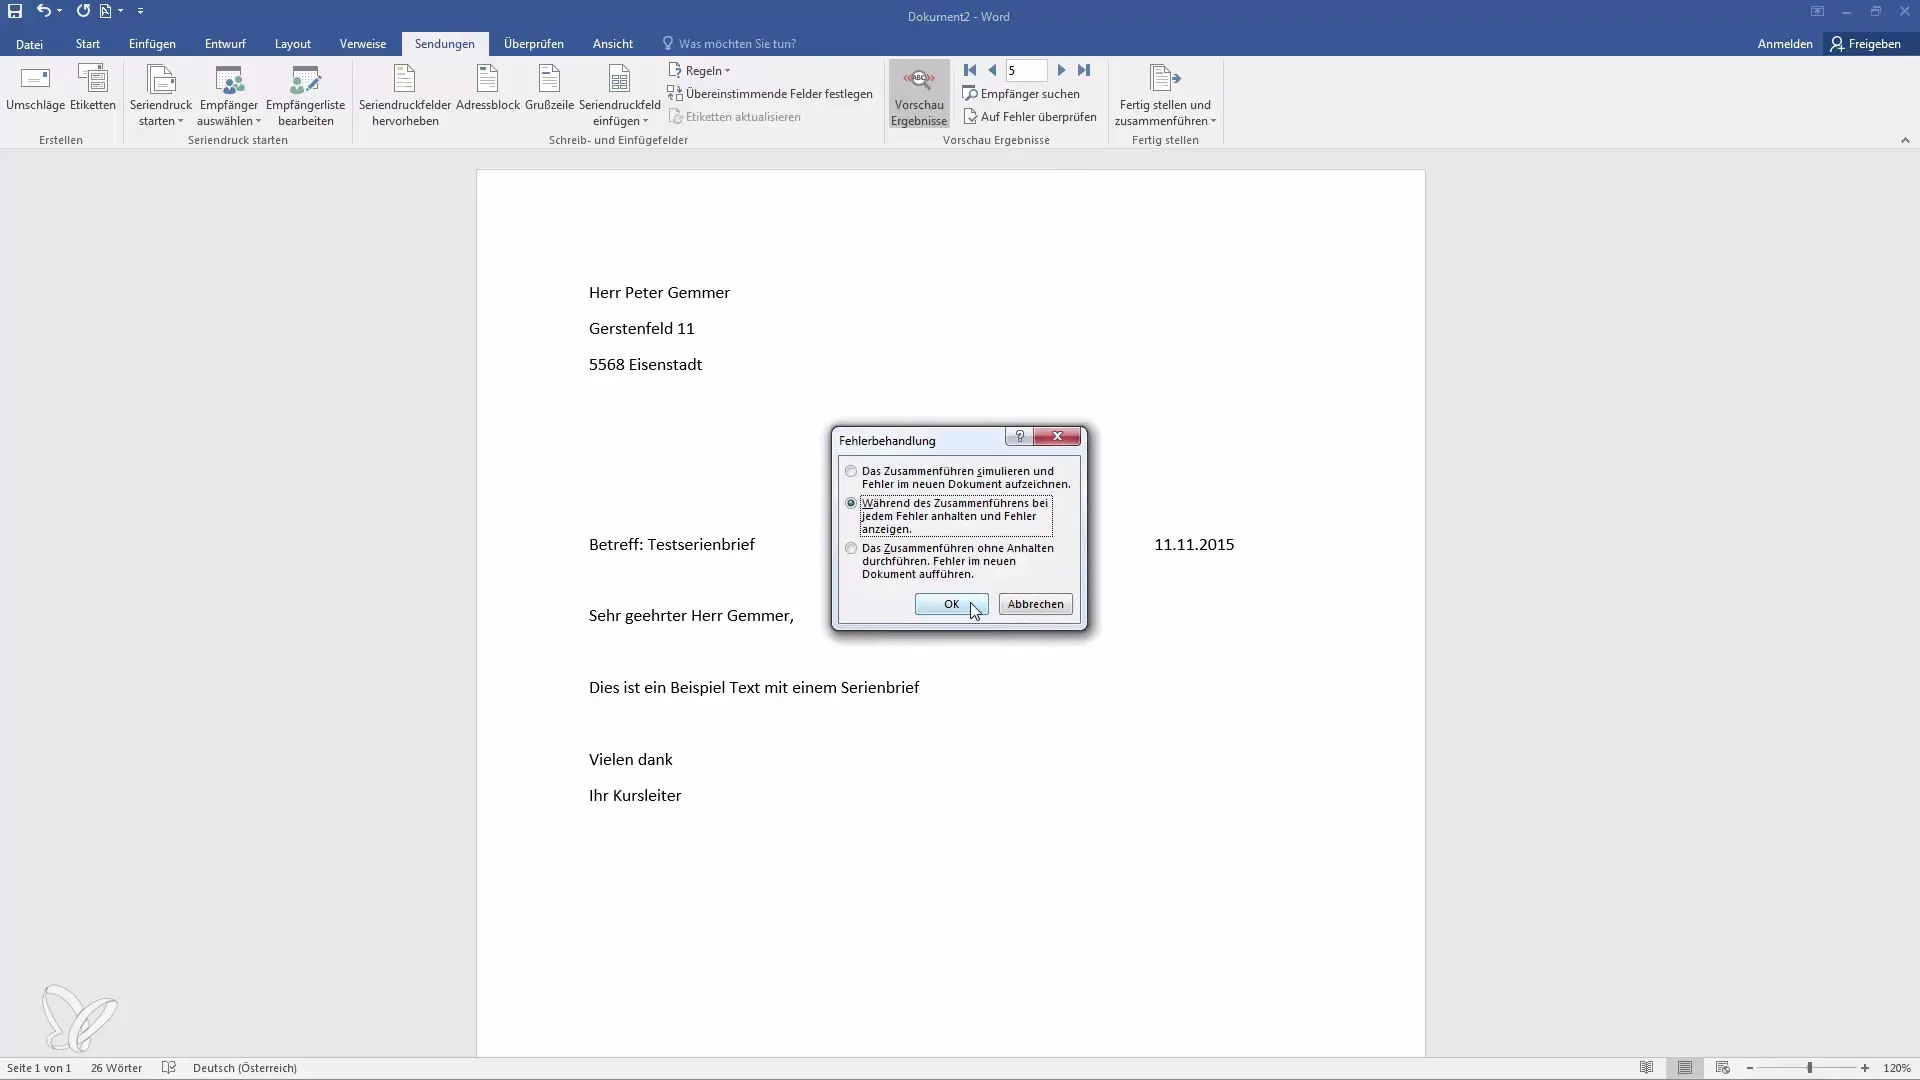Open the Customize Quick Access Toolbar dropdown
Viewport: 1920px width, 1080px height.
(x=140, y=11)
